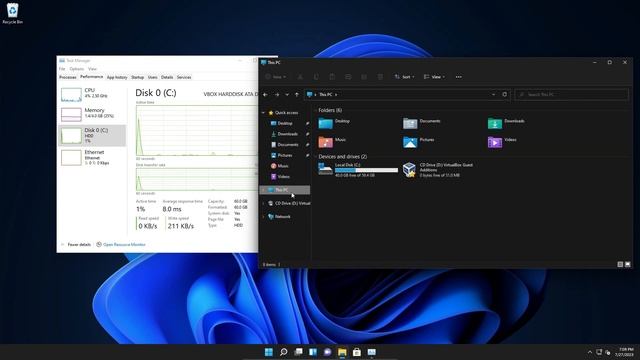
Task: Switch to Processes tab in Task Manager
Action: click(x=68, y=77)
